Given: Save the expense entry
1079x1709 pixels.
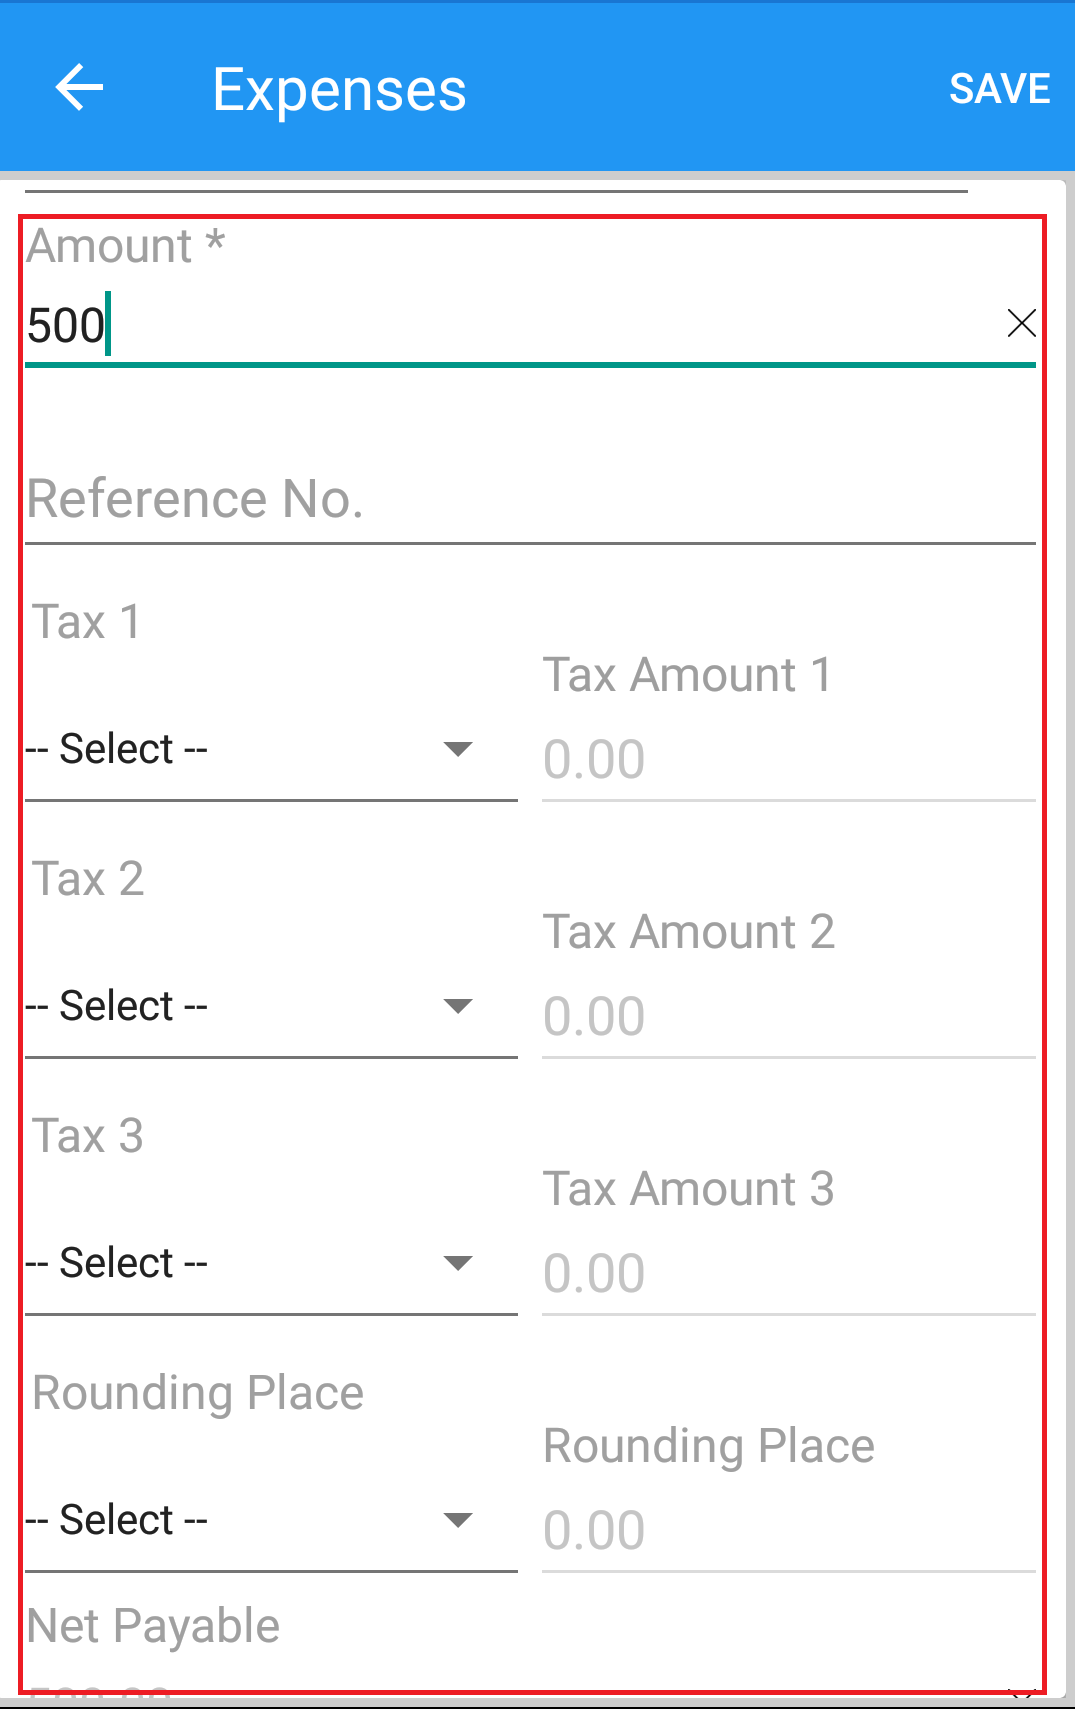Looking at the screenshot, I should [999, 89].
